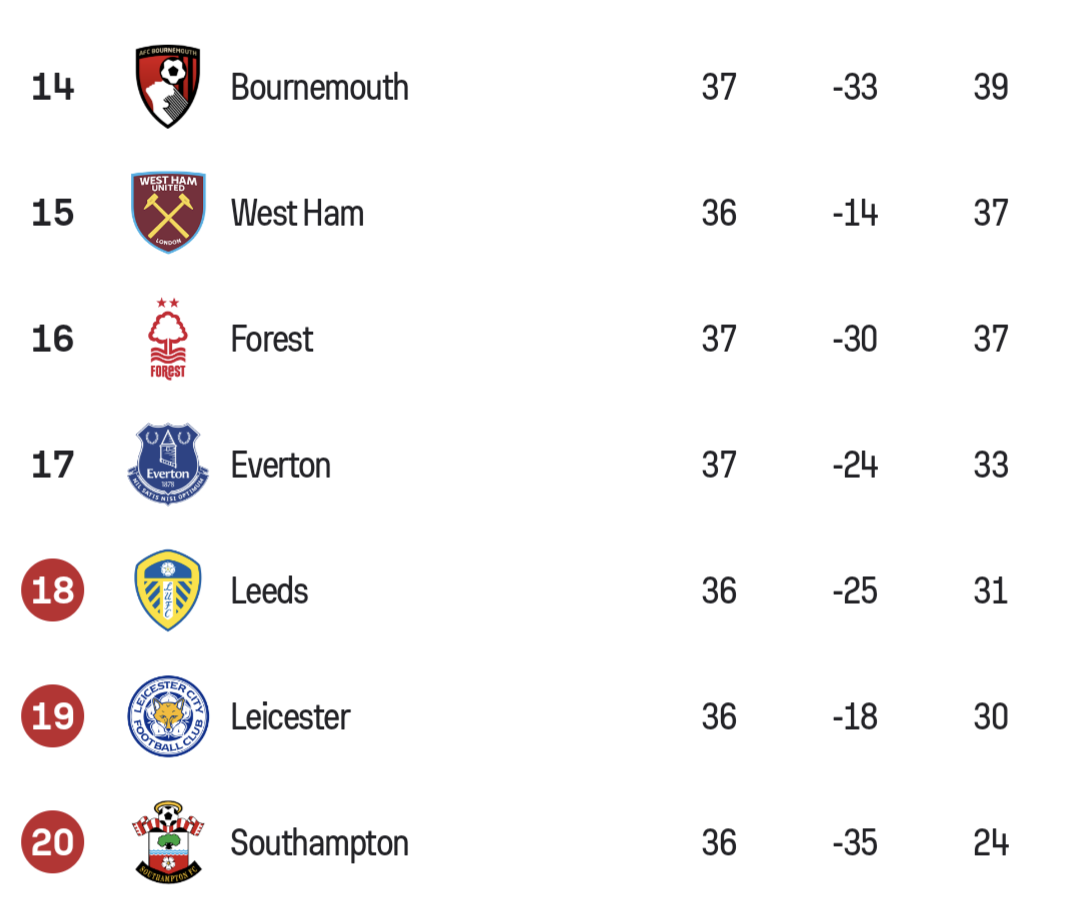
Task: Open the Everton team name link
Action: tap(280, 466)
